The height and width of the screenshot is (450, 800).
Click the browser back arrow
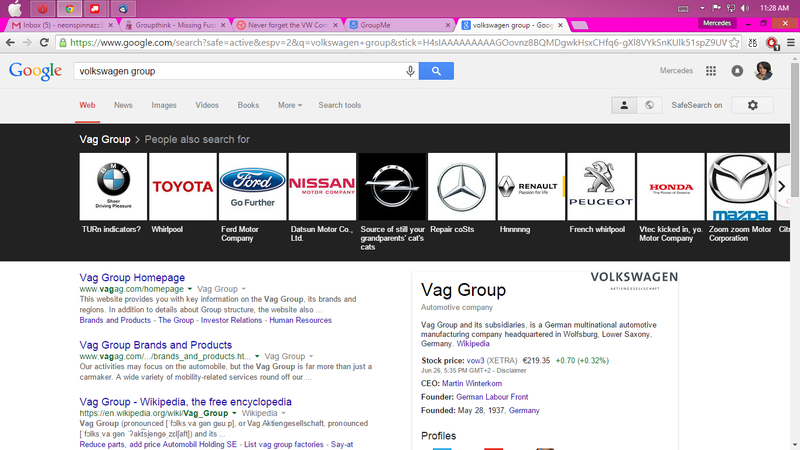(10, 43)
